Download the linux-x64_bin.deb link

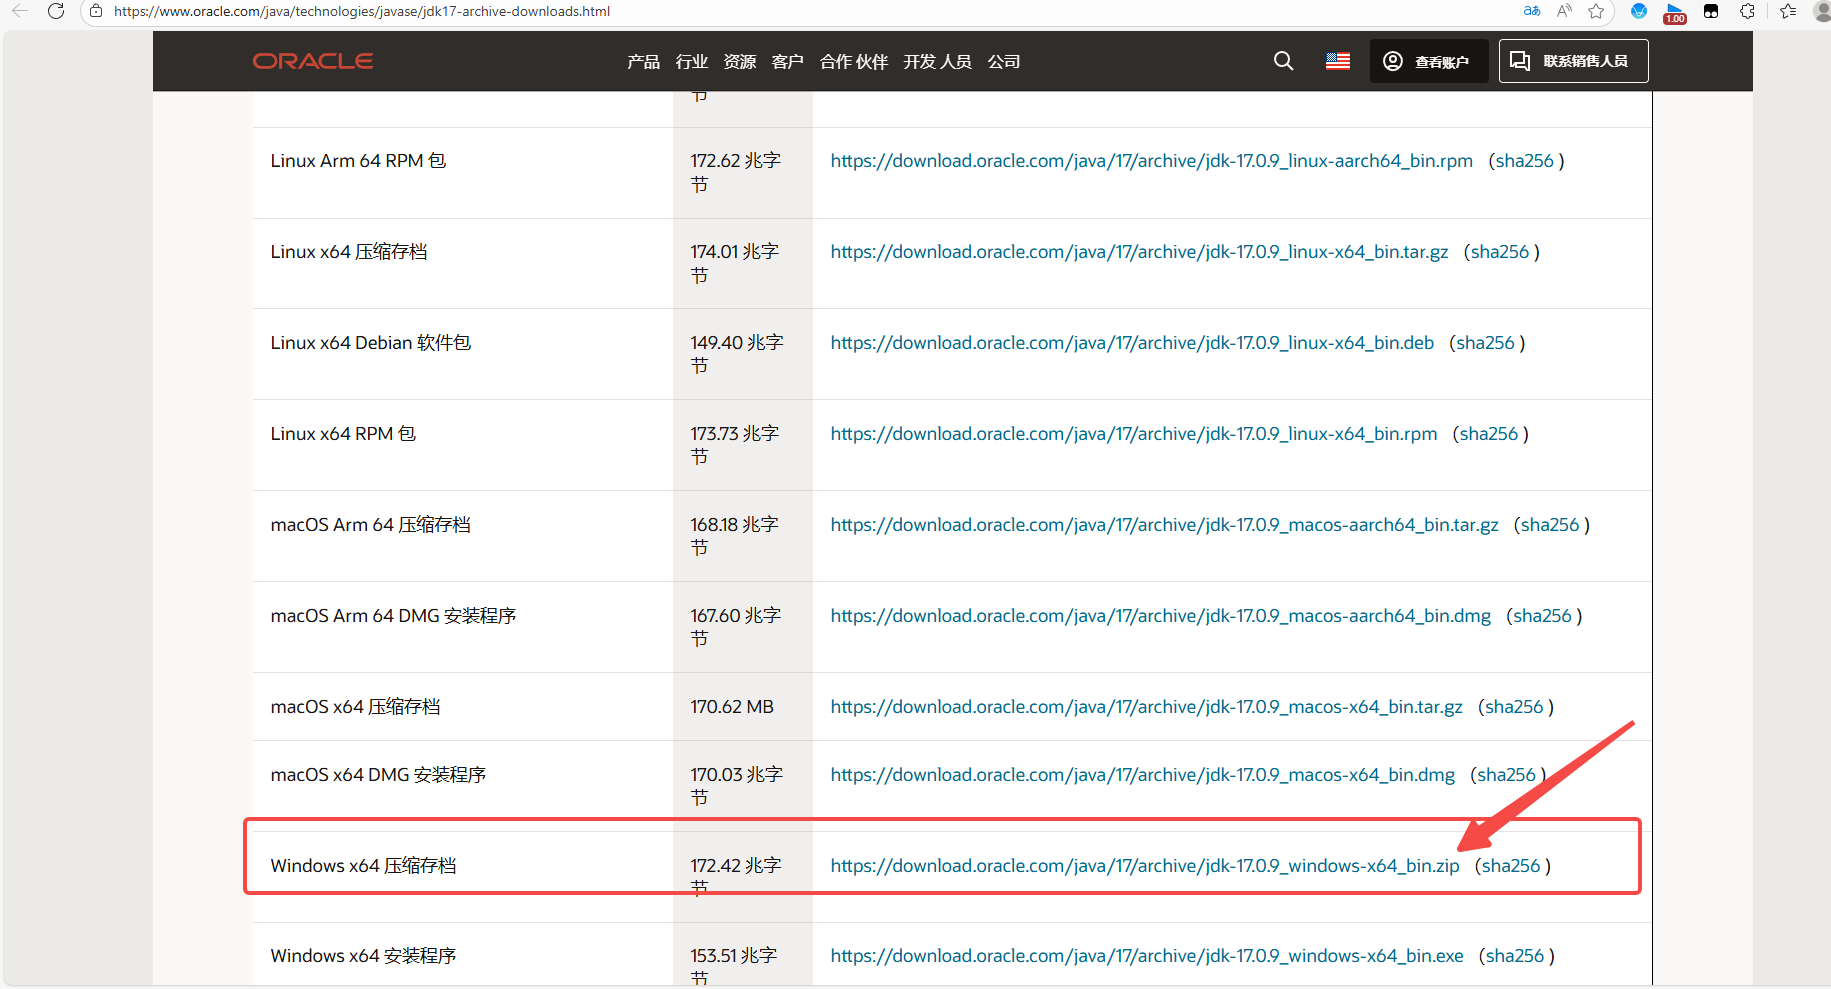(x=1132, y=343)
